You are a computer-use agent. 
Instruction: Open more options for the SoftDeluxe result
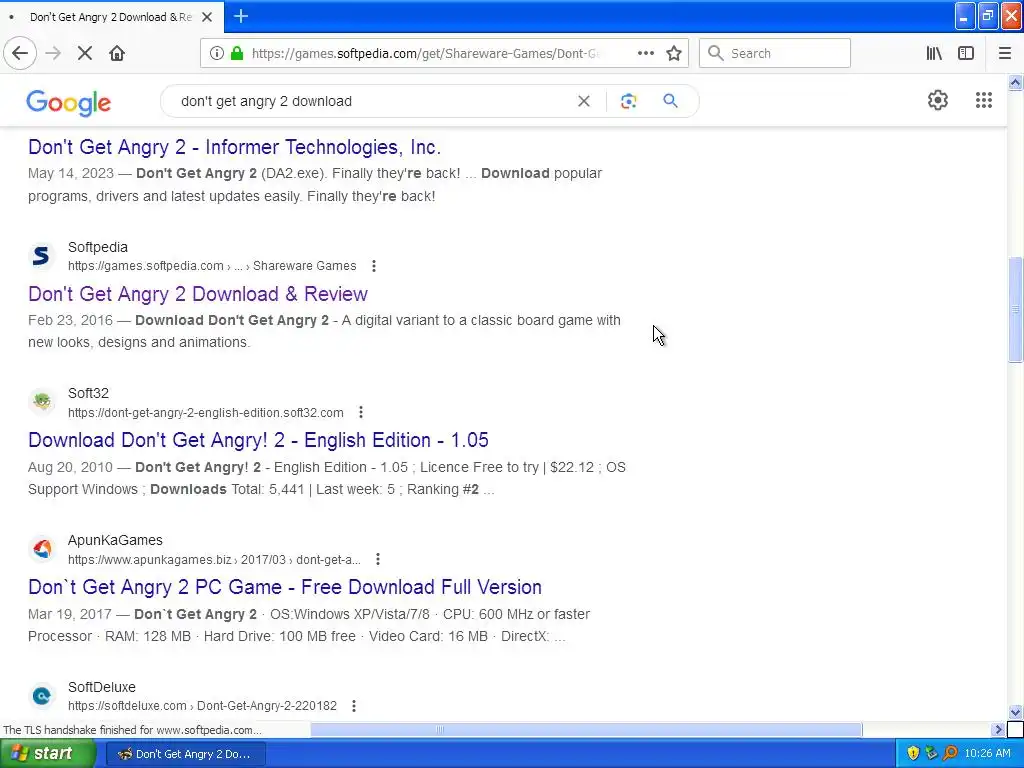click(353, 706)
